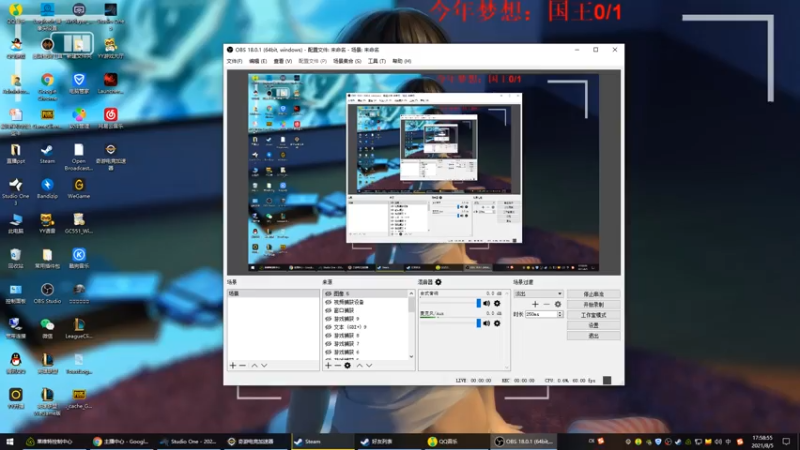800x450 pixels.
Task: Click the 退出 exit button in OBS
Action: click(593, 336)
